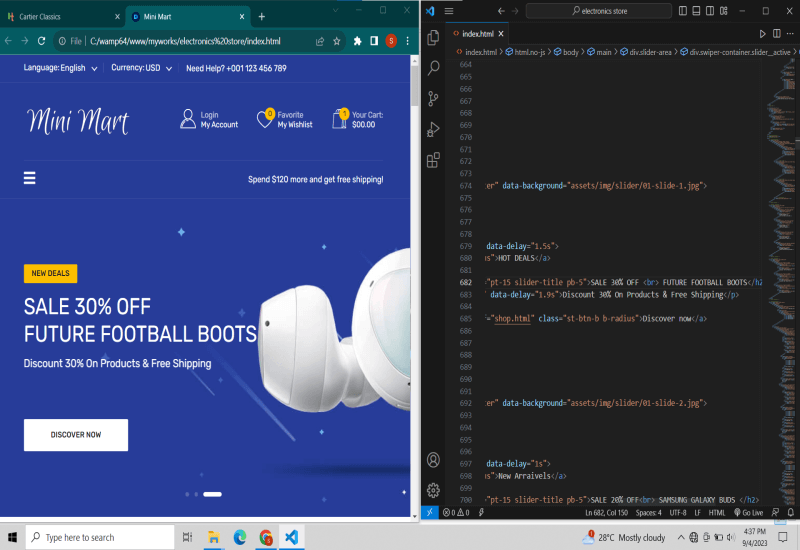This screenshot has height=550, width=800.
Task: Toggle the primary sidebar layout button
Action: 684,11
